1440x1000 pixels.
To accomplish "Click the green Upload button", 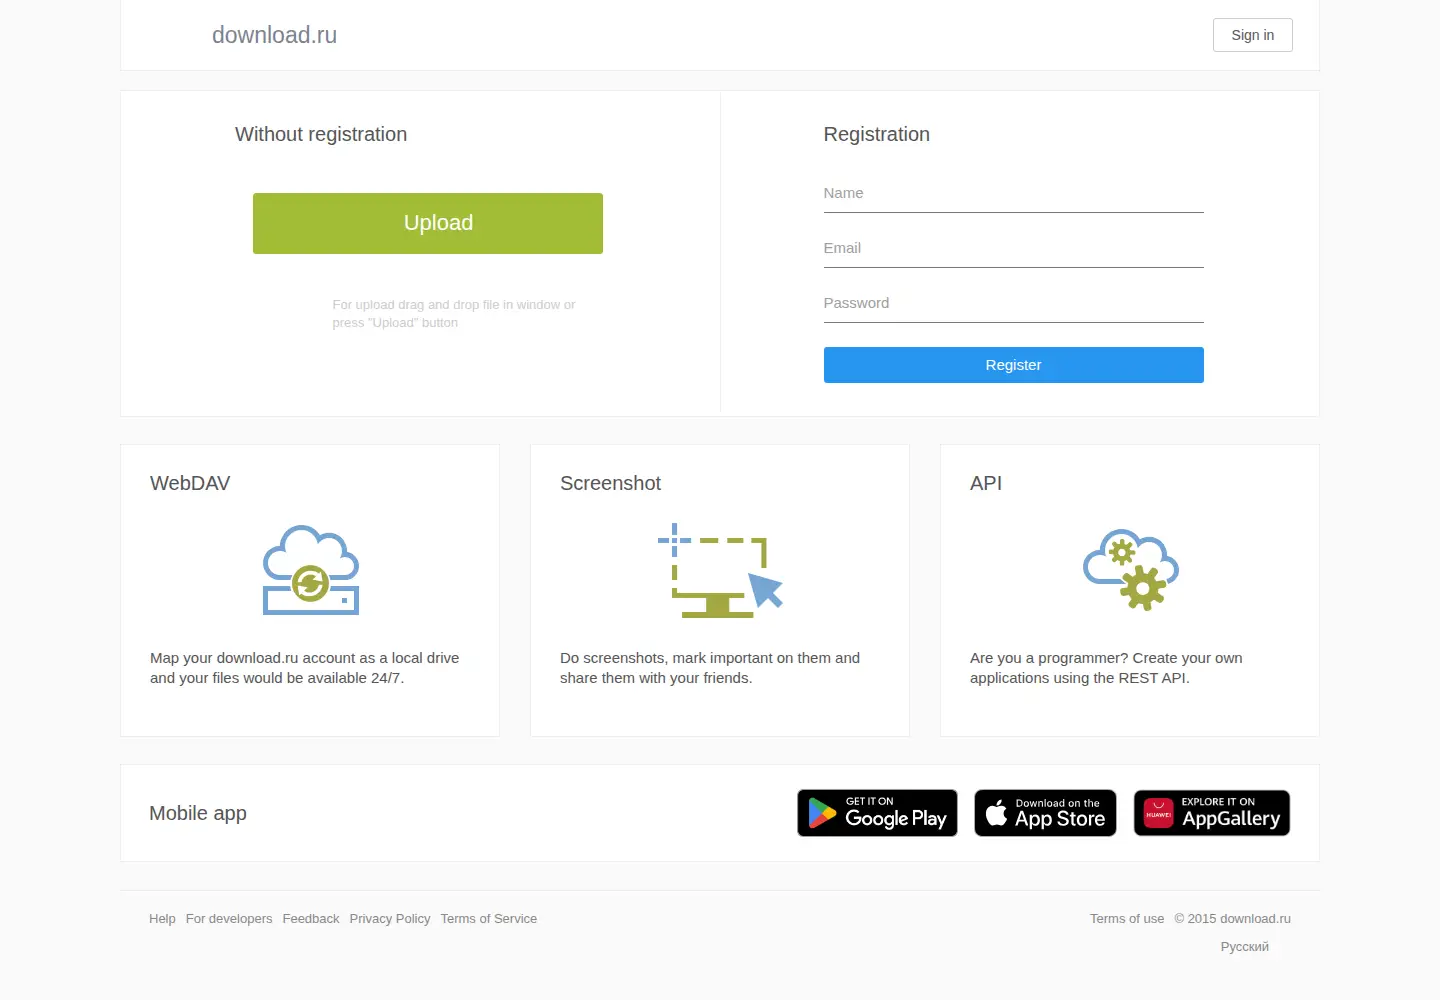I will [x=428, y=223].
